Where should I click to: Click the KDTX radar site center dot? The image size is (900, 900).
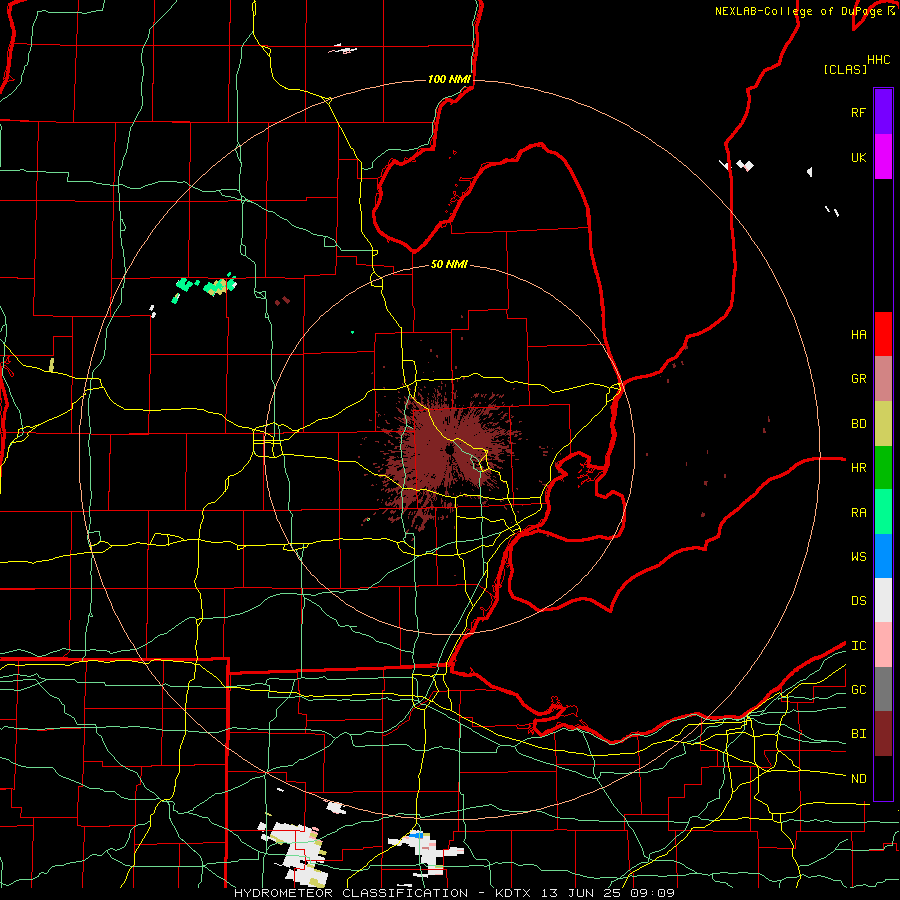[449, 449]
